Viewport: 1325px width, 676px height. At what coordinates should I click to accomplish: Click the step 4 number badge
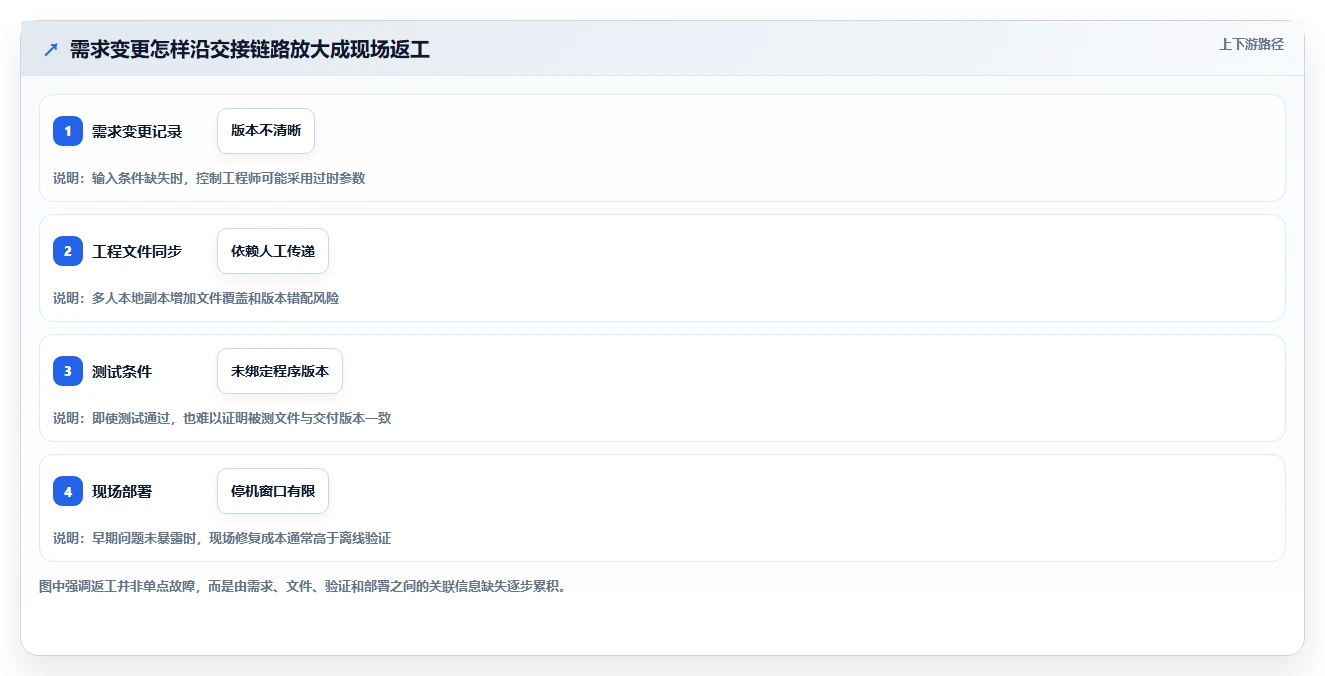[68, 491]
